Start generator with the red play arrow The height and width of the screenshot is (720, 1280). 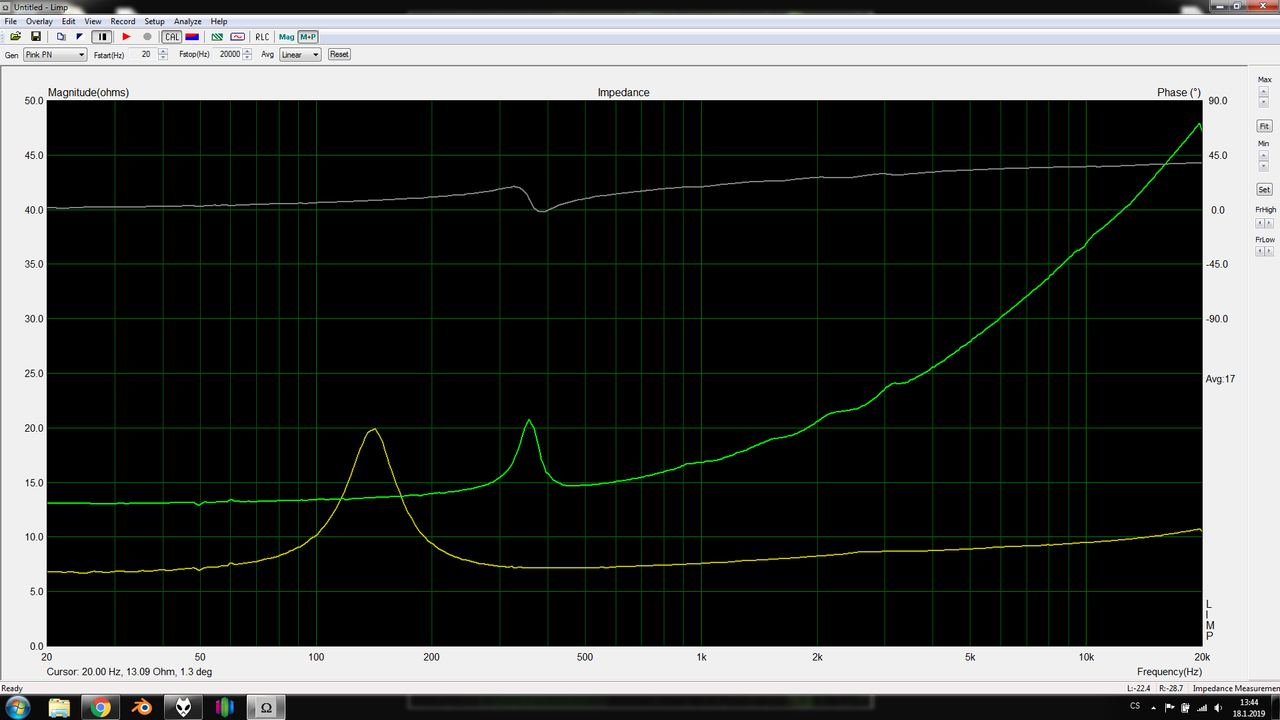[127, 37]
